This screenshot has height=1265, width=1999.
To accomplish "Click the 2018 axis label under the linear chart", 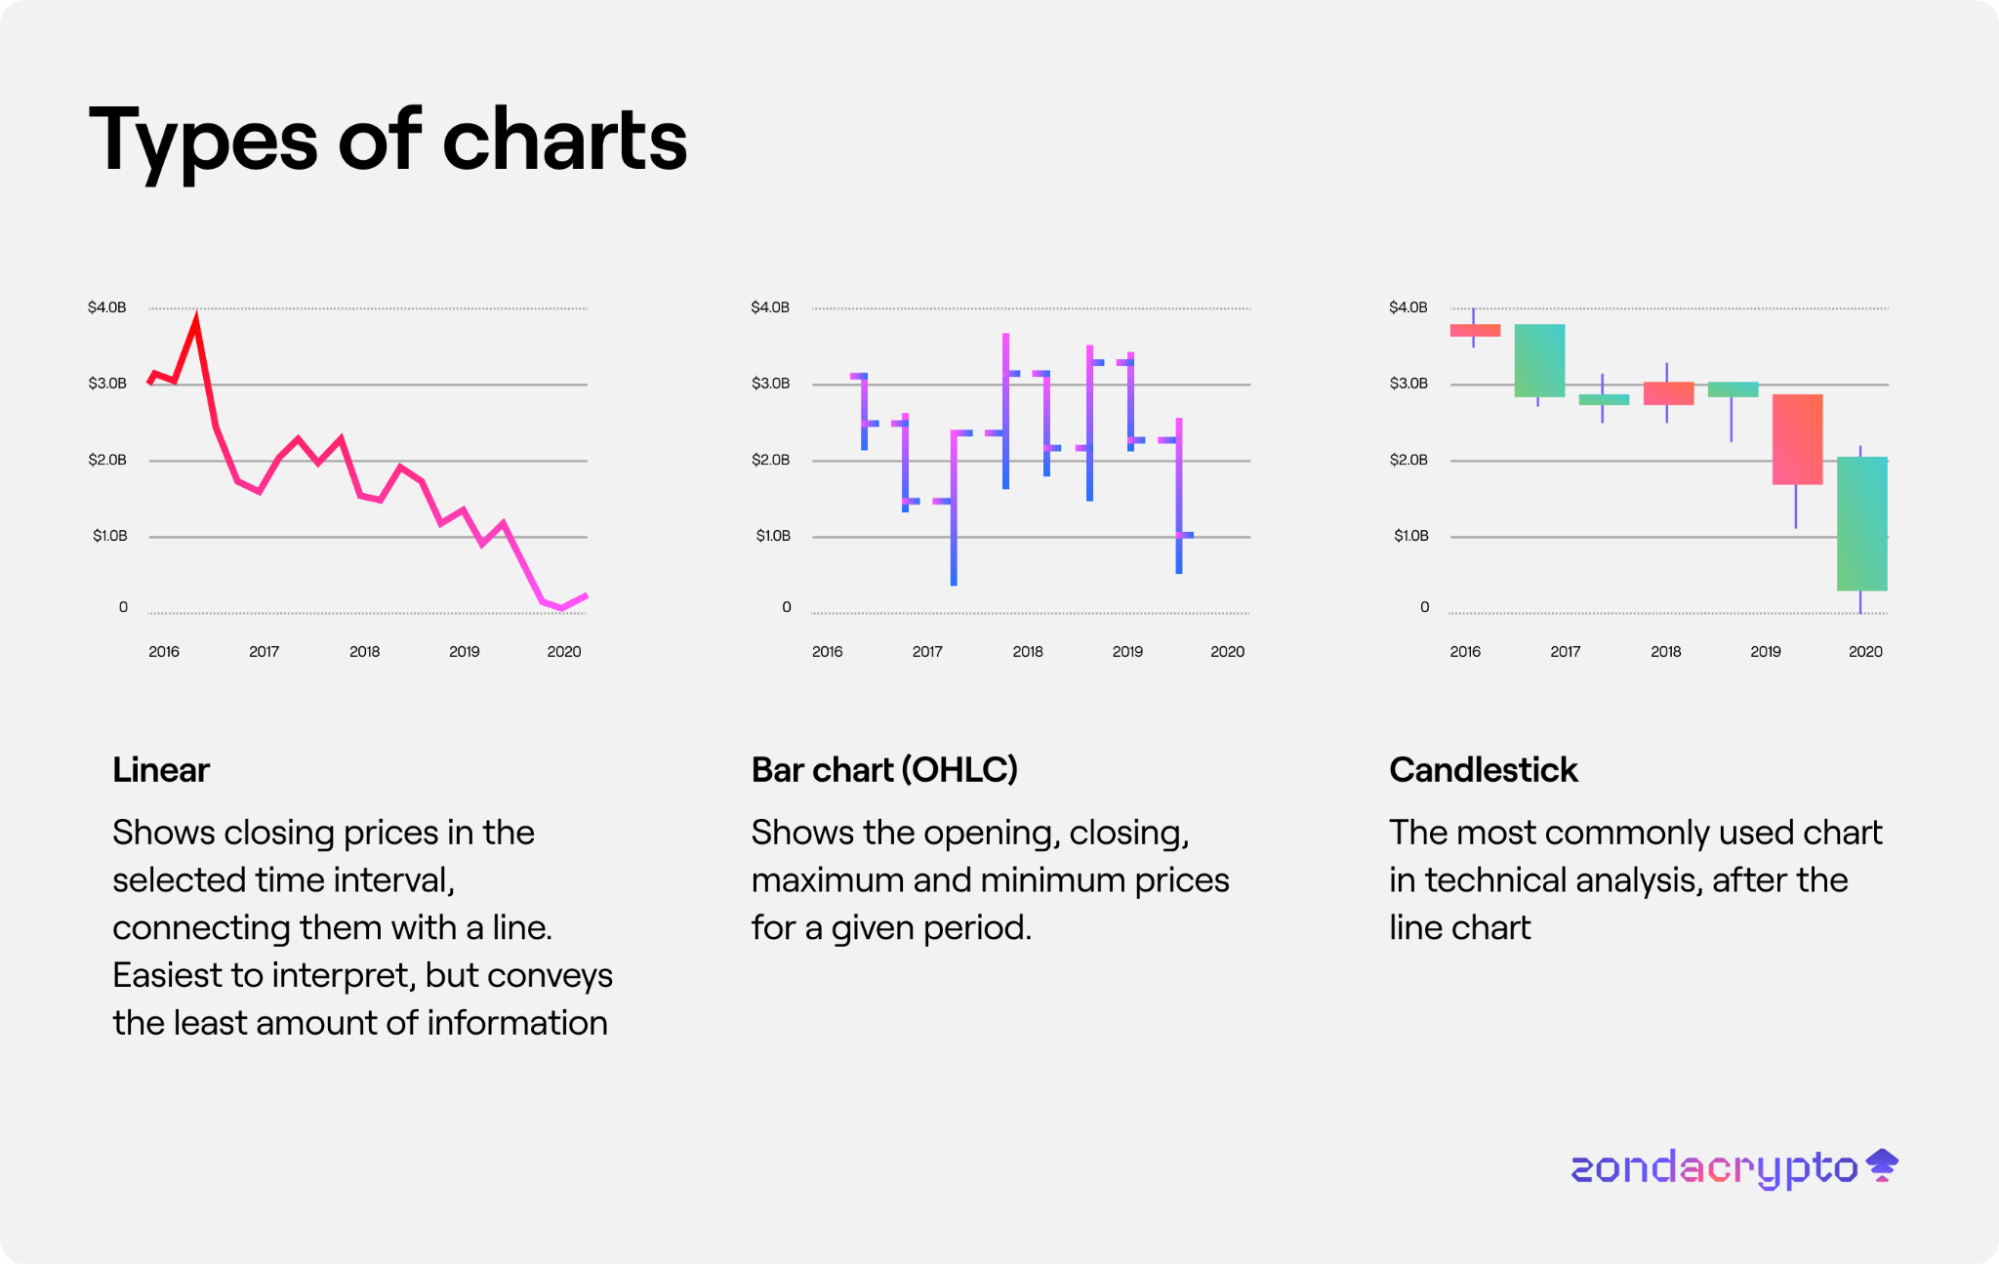I will point(364,651).
